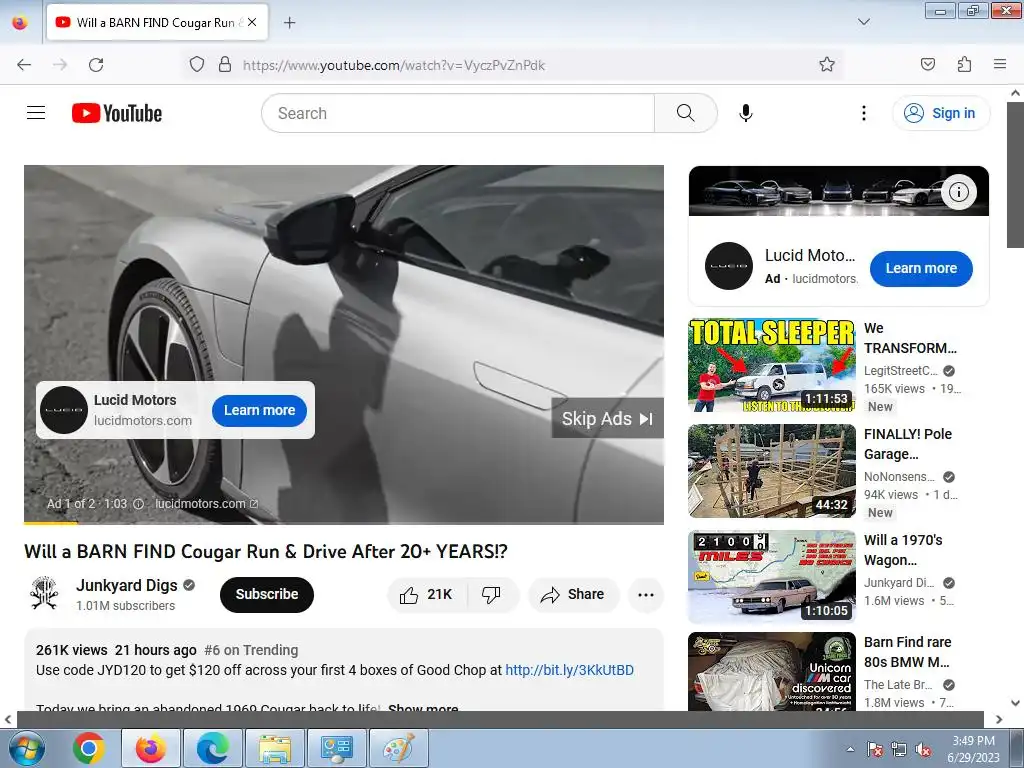Open the #6 on Trending link
Screen dimensions: 1024x768
[251, 650]
